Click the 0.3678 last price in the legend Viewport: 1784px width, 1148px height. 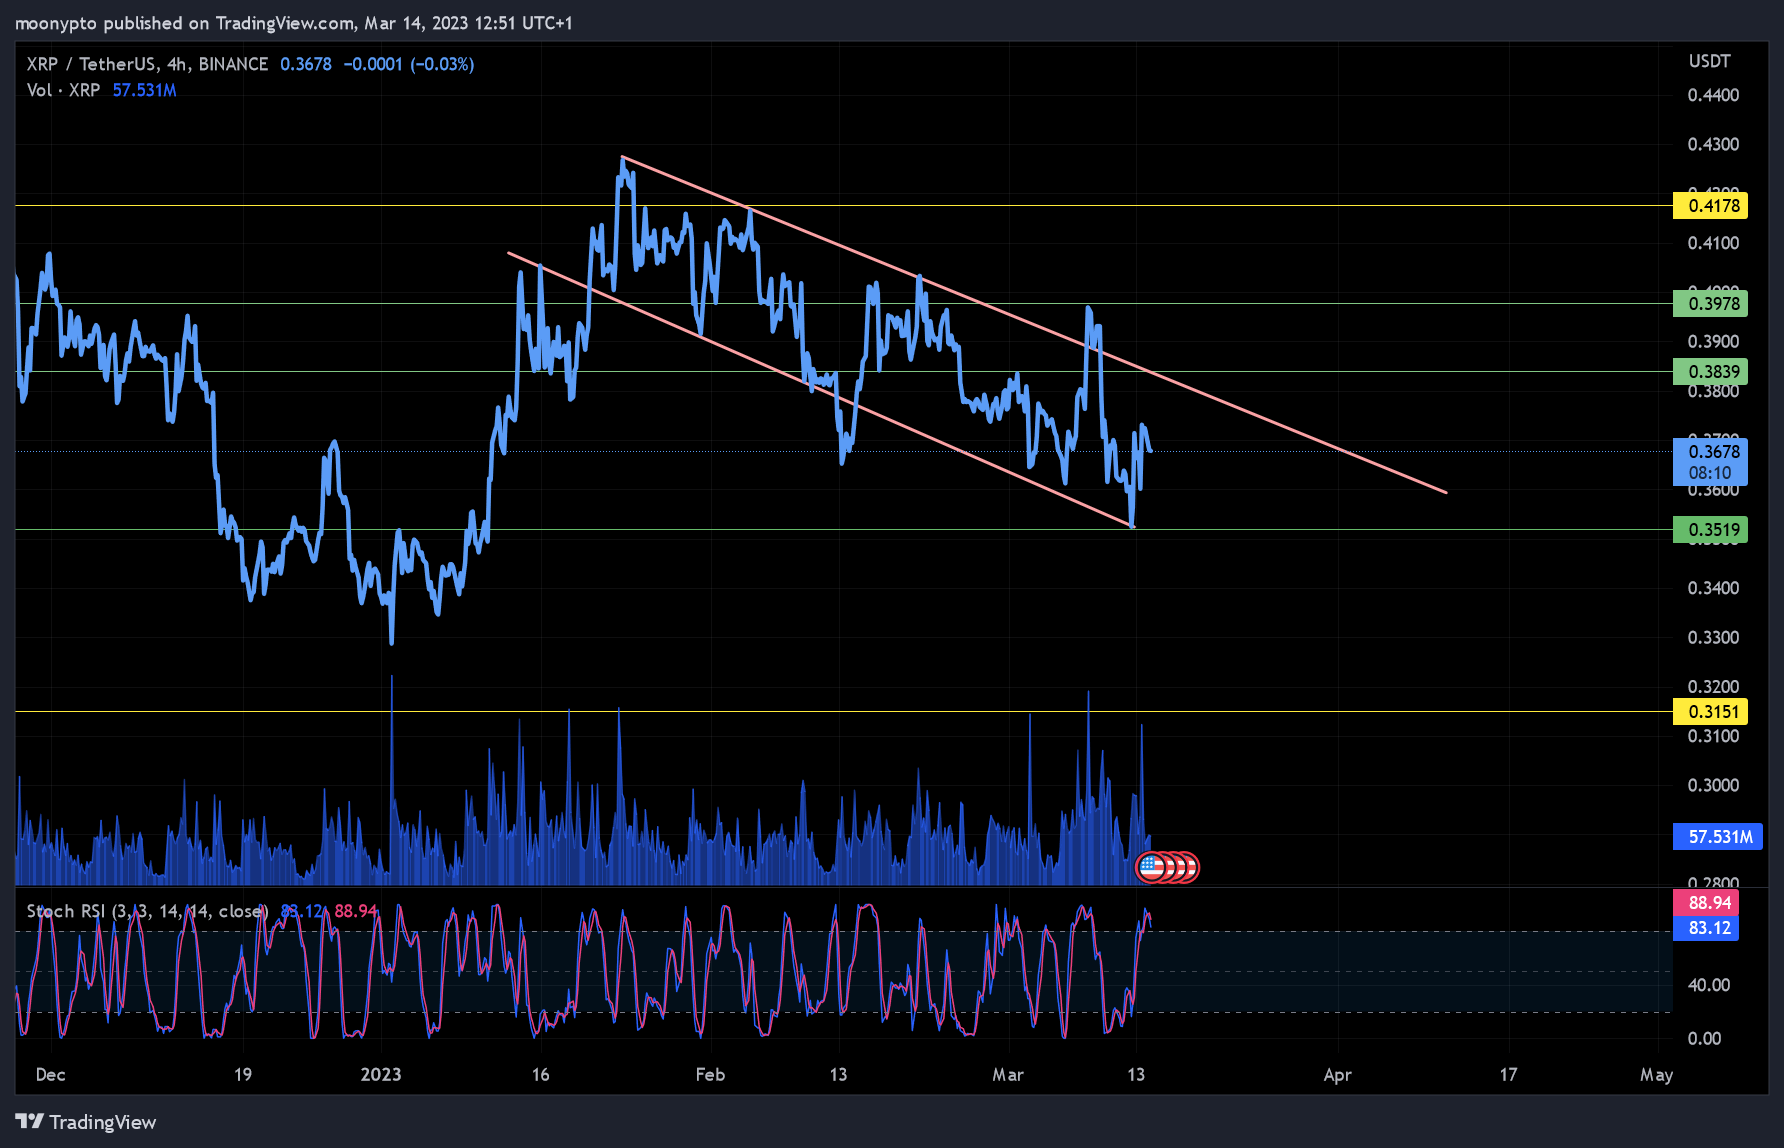click(306, 64)
